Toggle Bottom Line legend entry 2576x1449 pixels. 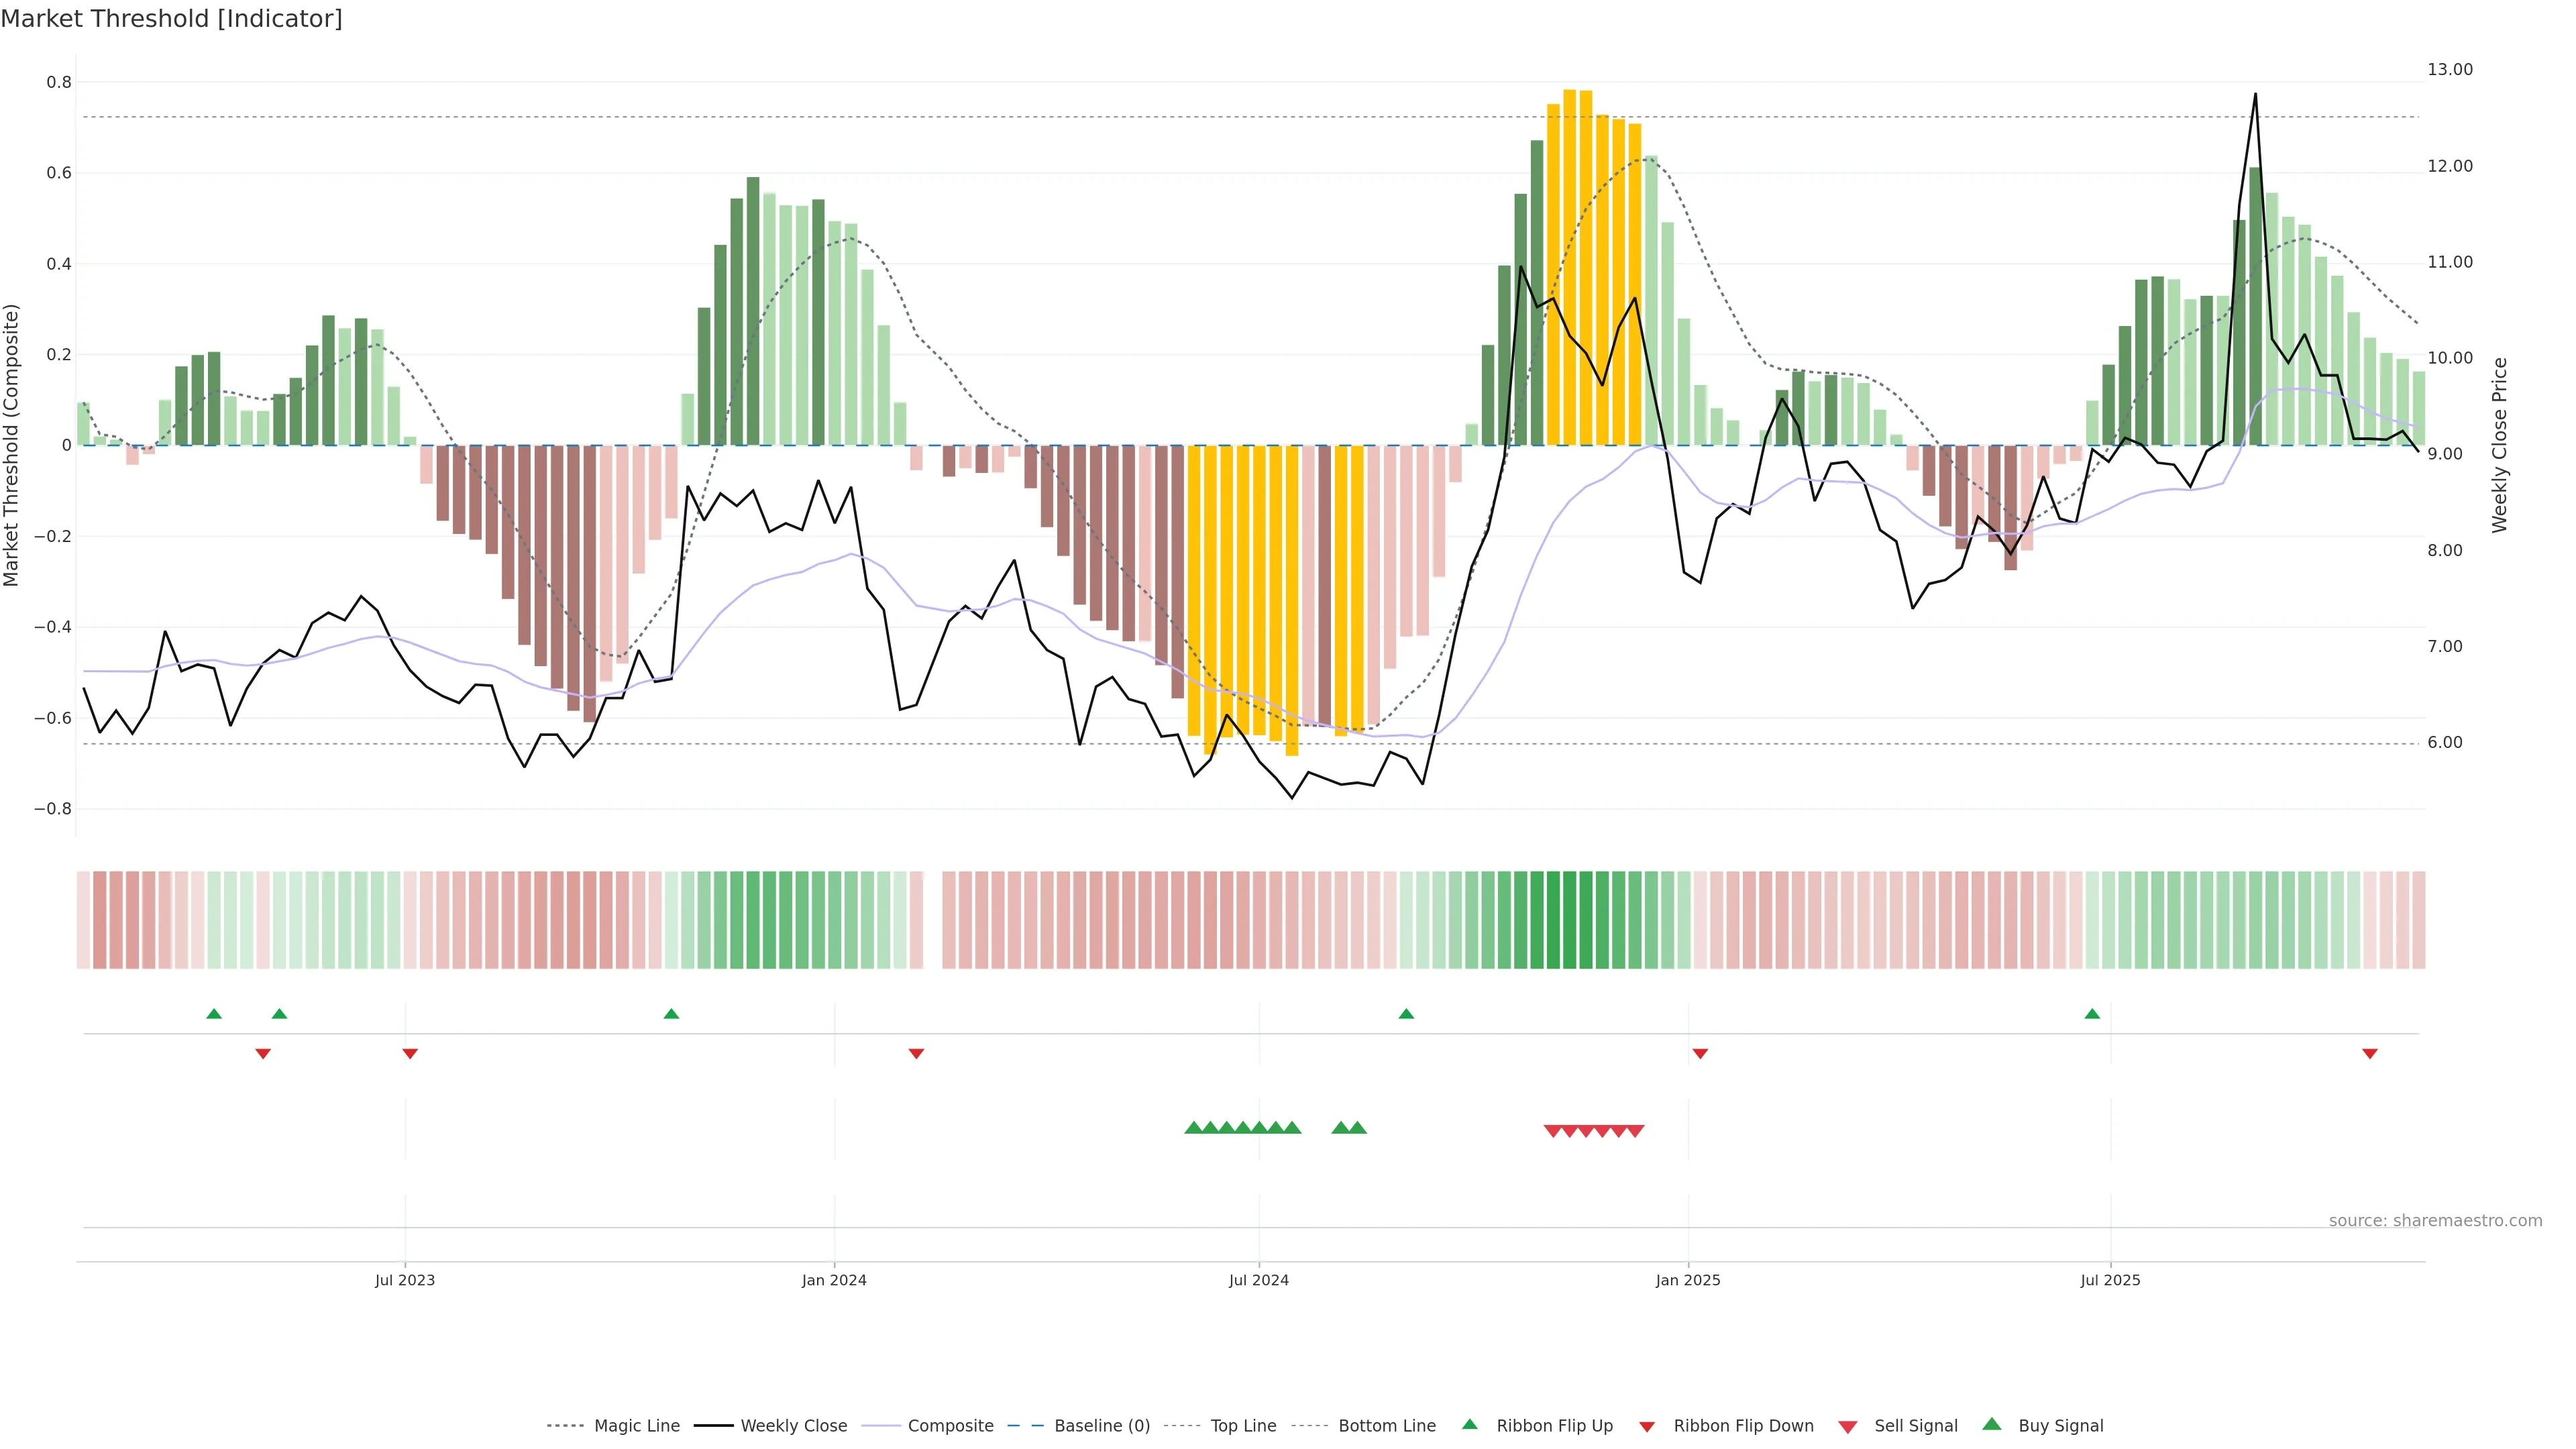coord(1386,1426)
